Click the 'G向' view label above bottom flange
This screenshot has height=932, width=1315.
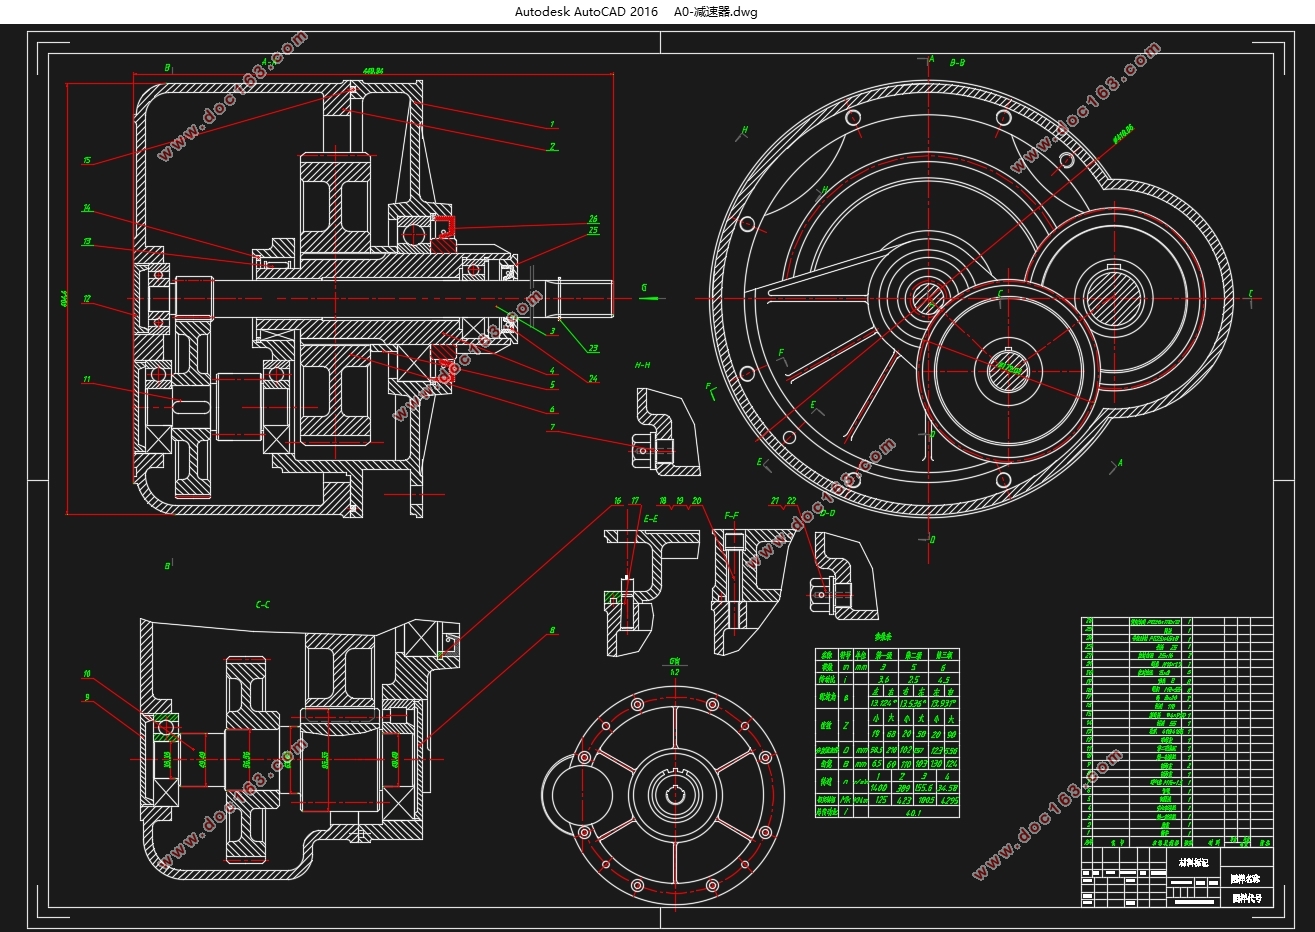[673, 663]
